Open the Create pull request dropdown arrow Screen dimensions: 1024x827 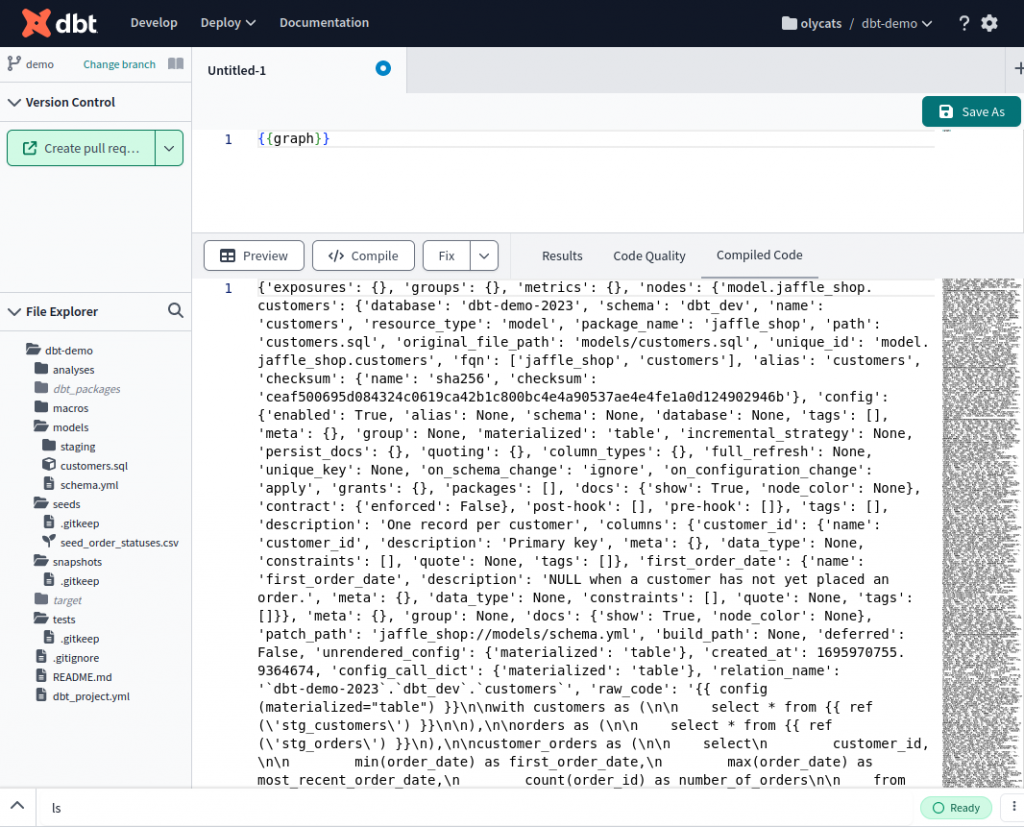point(169,148)
